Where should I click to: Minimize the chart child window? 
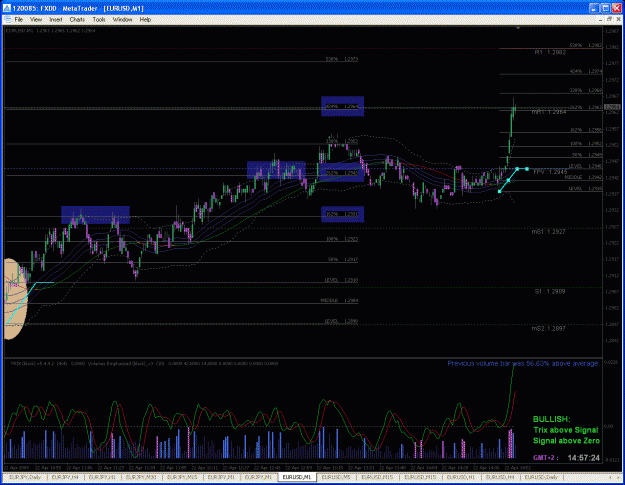(x=601, y=19)
